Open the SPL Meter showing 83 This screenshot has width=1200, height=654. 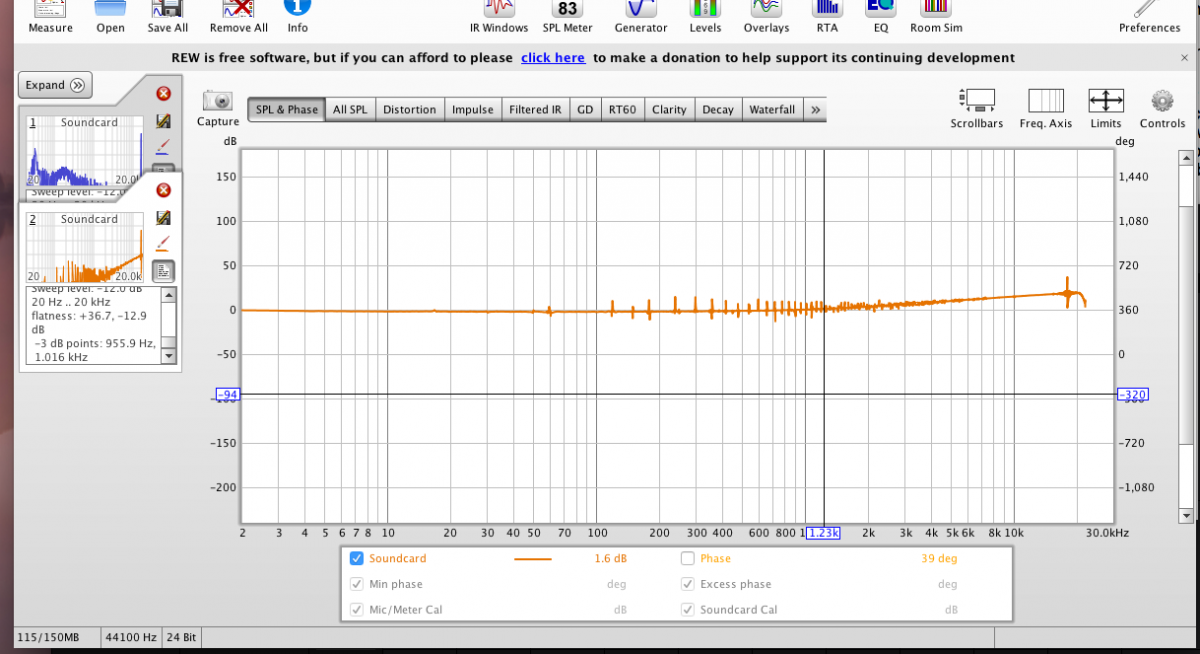(x=567, y=9)
